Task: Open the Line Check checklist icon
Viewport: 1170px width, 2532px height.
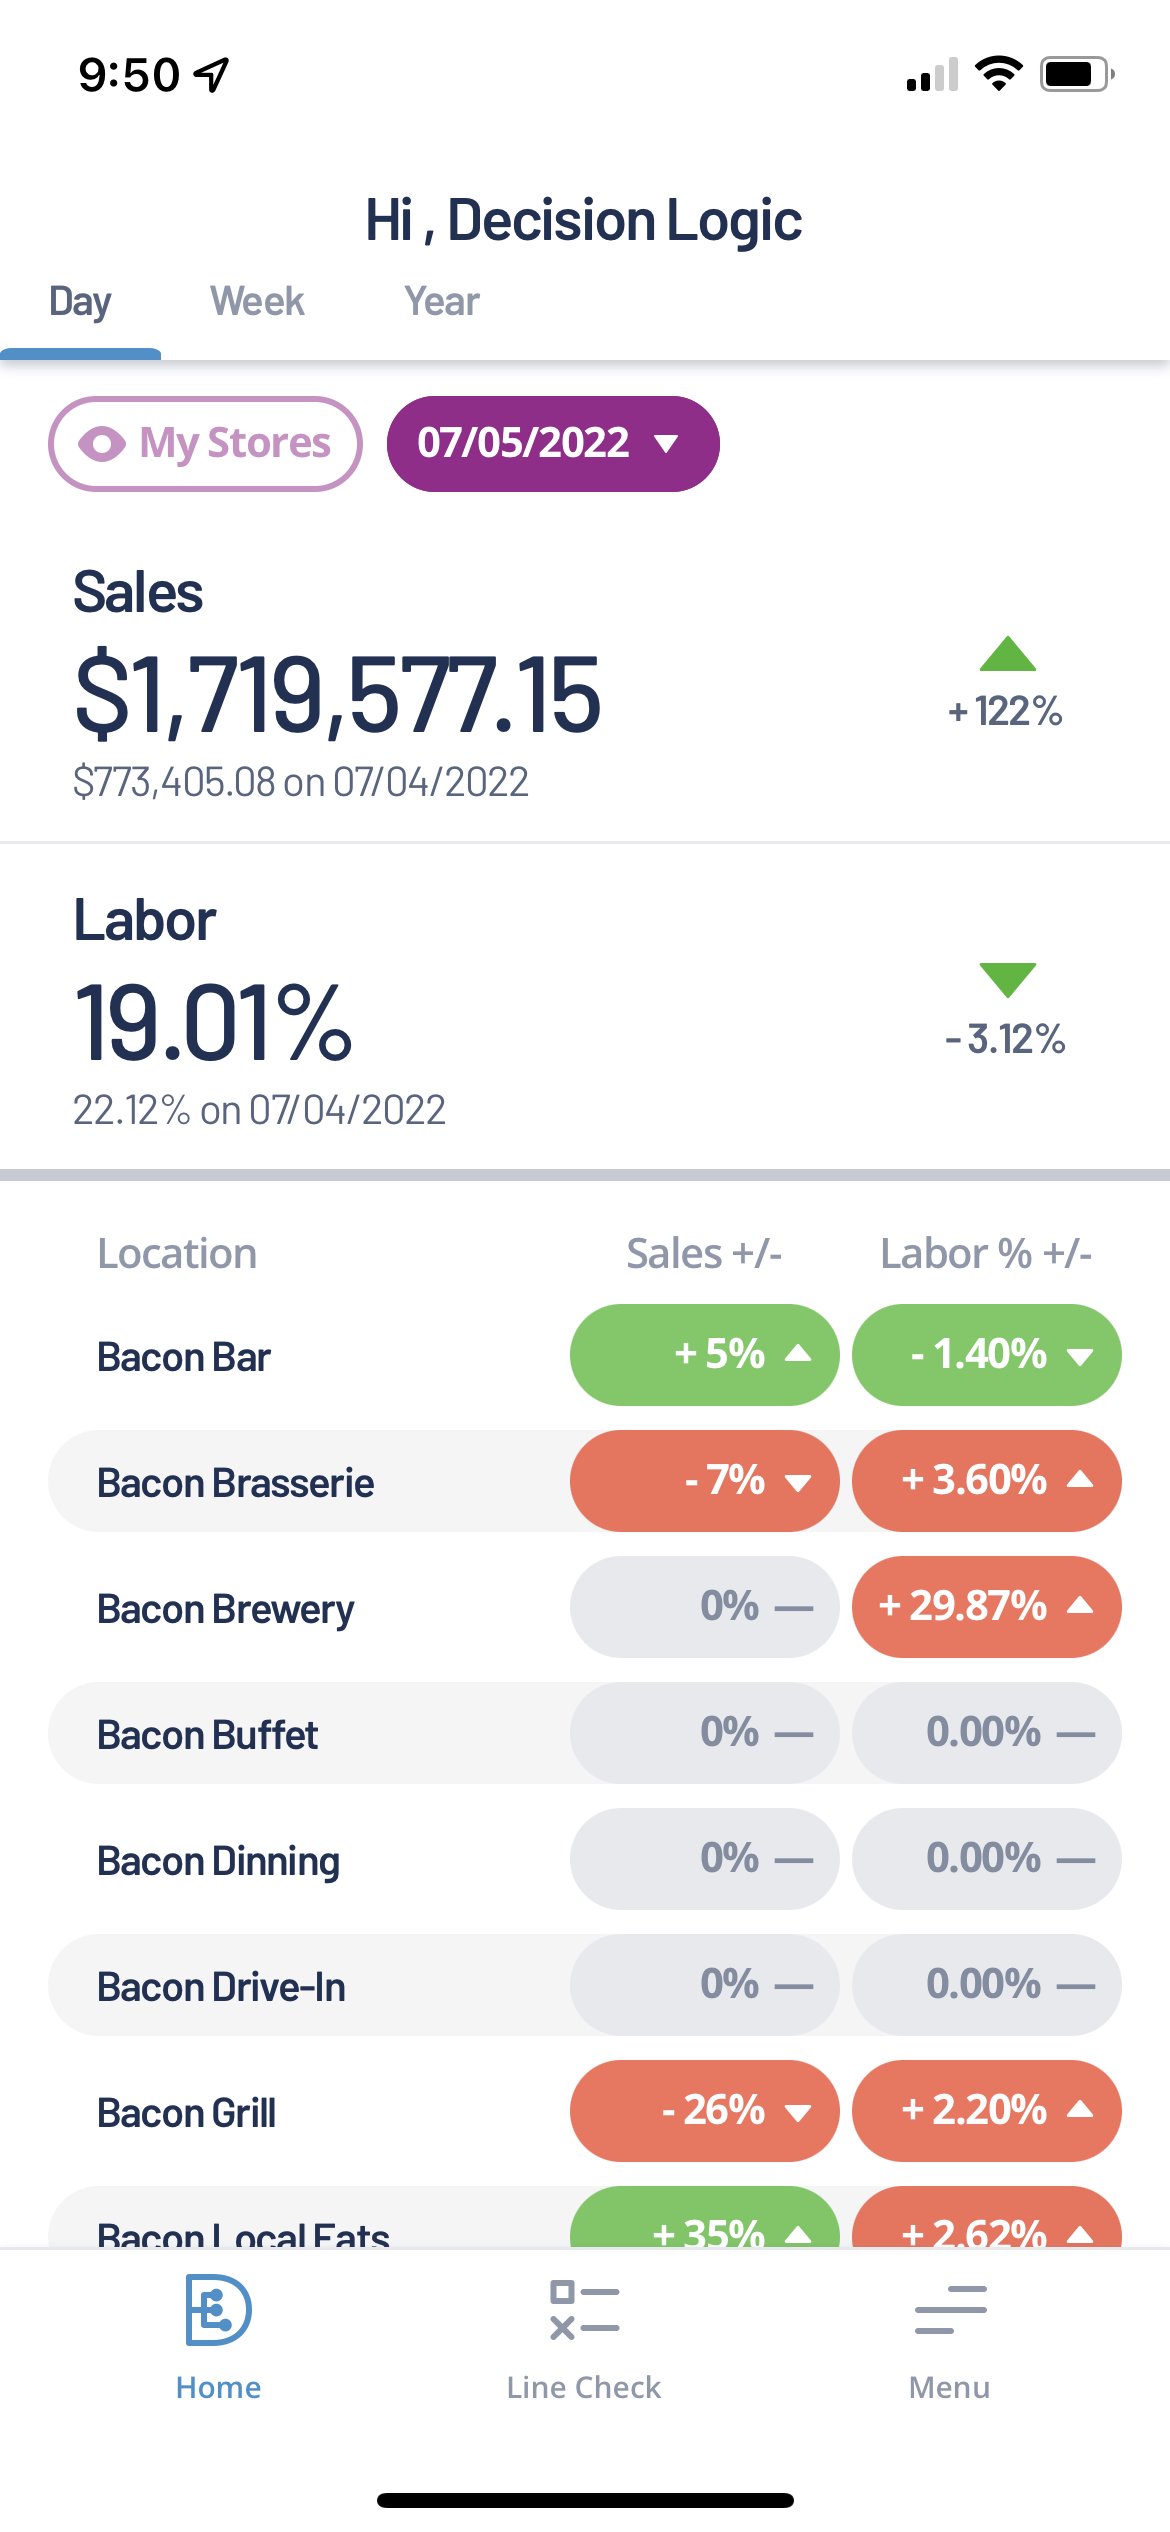Action: 584,2310
